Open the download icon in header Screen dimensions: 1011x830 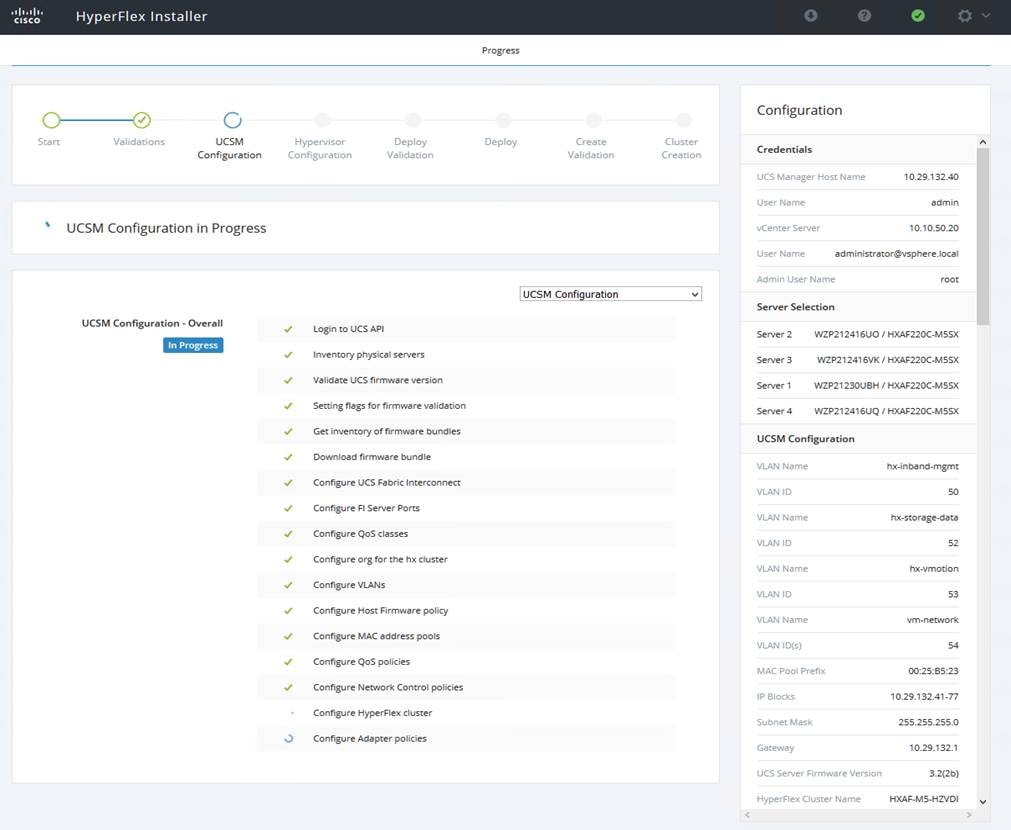(x=810, y=15)
